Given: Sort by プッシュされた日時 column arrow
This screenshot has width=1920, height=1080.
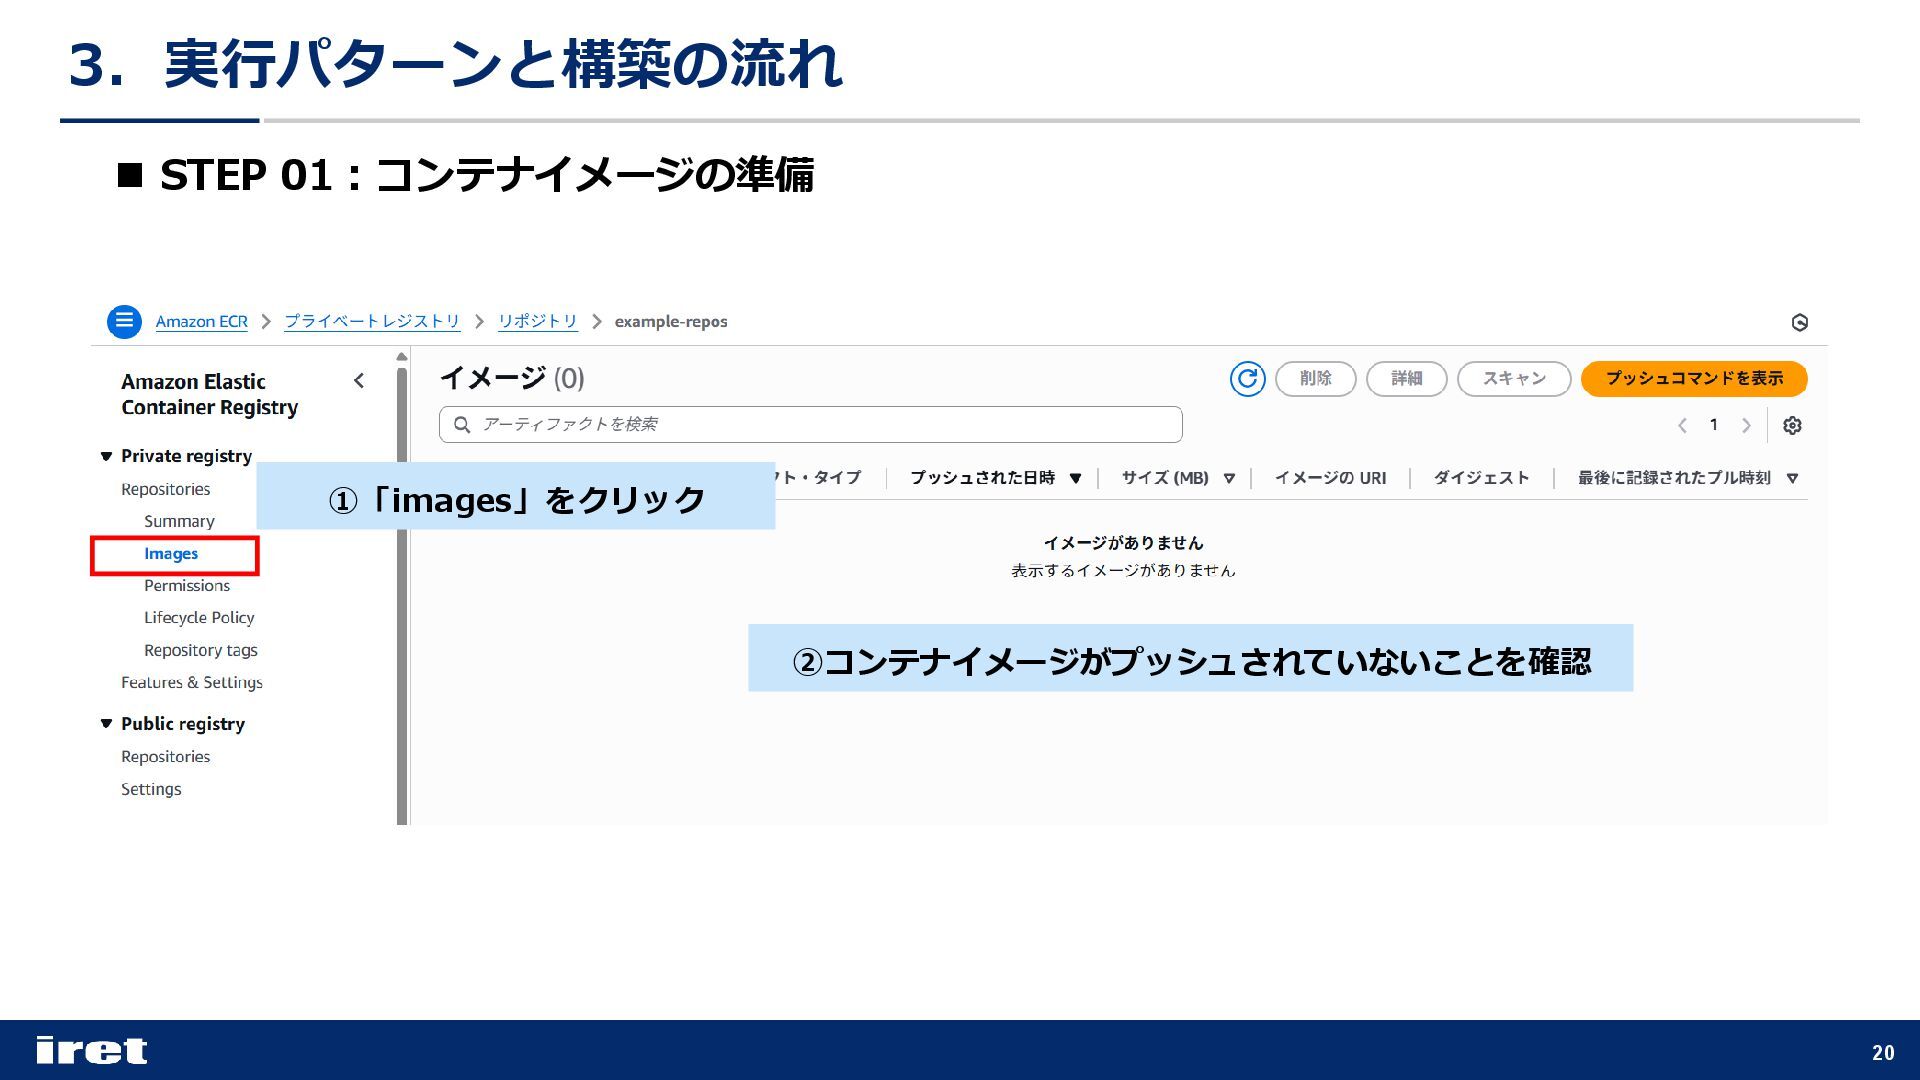Looking at the screenshot, I should [1075, 478].
